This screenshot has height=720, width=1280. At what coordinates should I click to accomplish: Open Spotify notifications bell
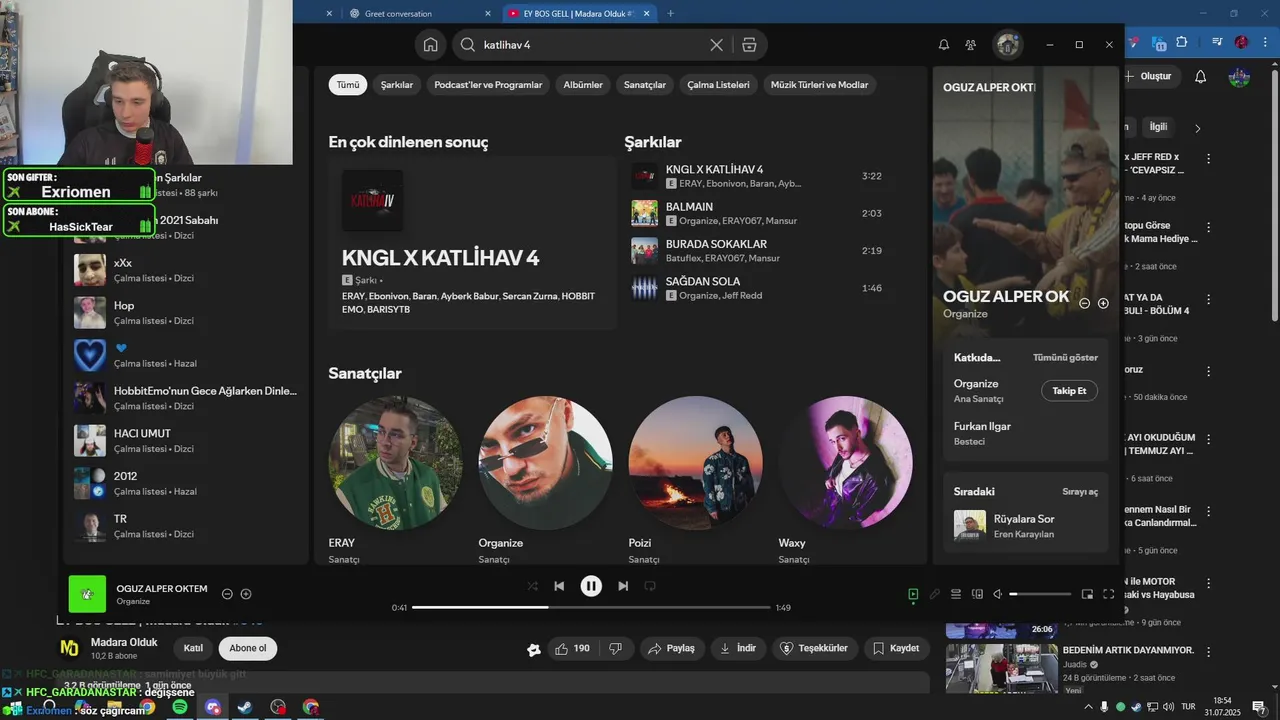[944, 45]
